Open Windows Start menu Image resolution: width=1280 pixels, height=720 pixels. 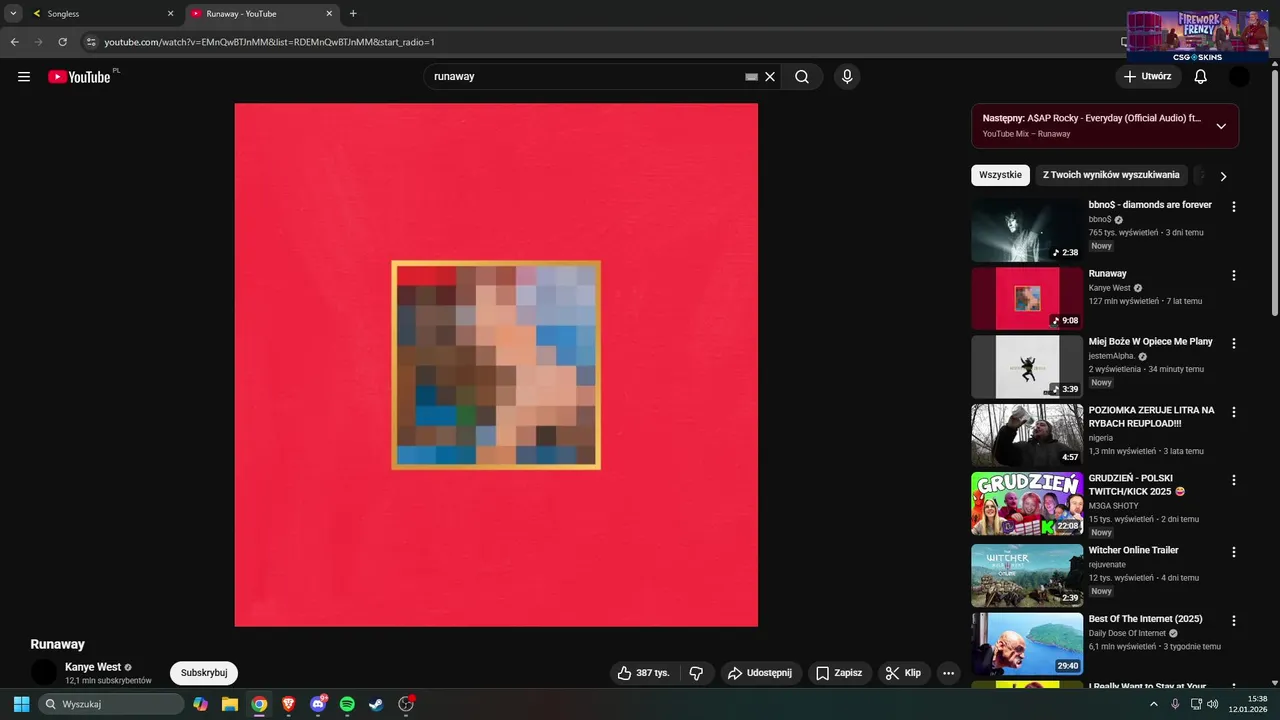21,704
